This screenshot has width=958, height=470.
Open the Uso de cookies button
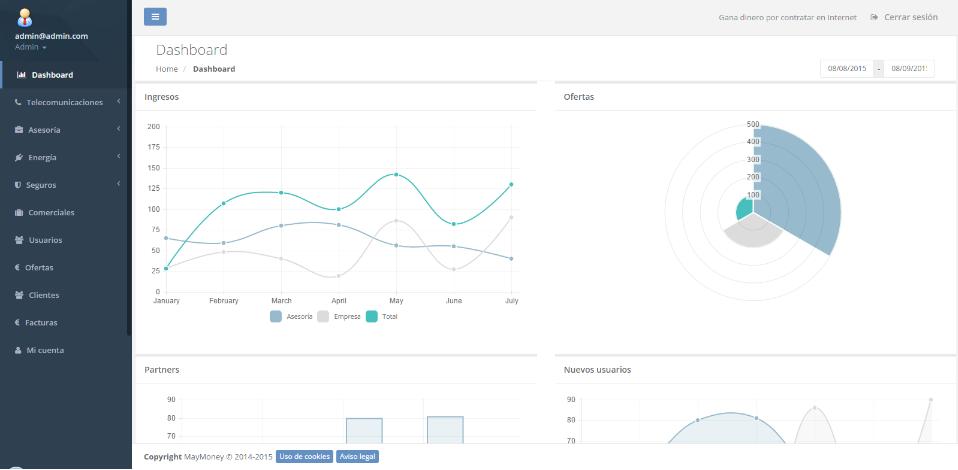click(x=304, y=457)
